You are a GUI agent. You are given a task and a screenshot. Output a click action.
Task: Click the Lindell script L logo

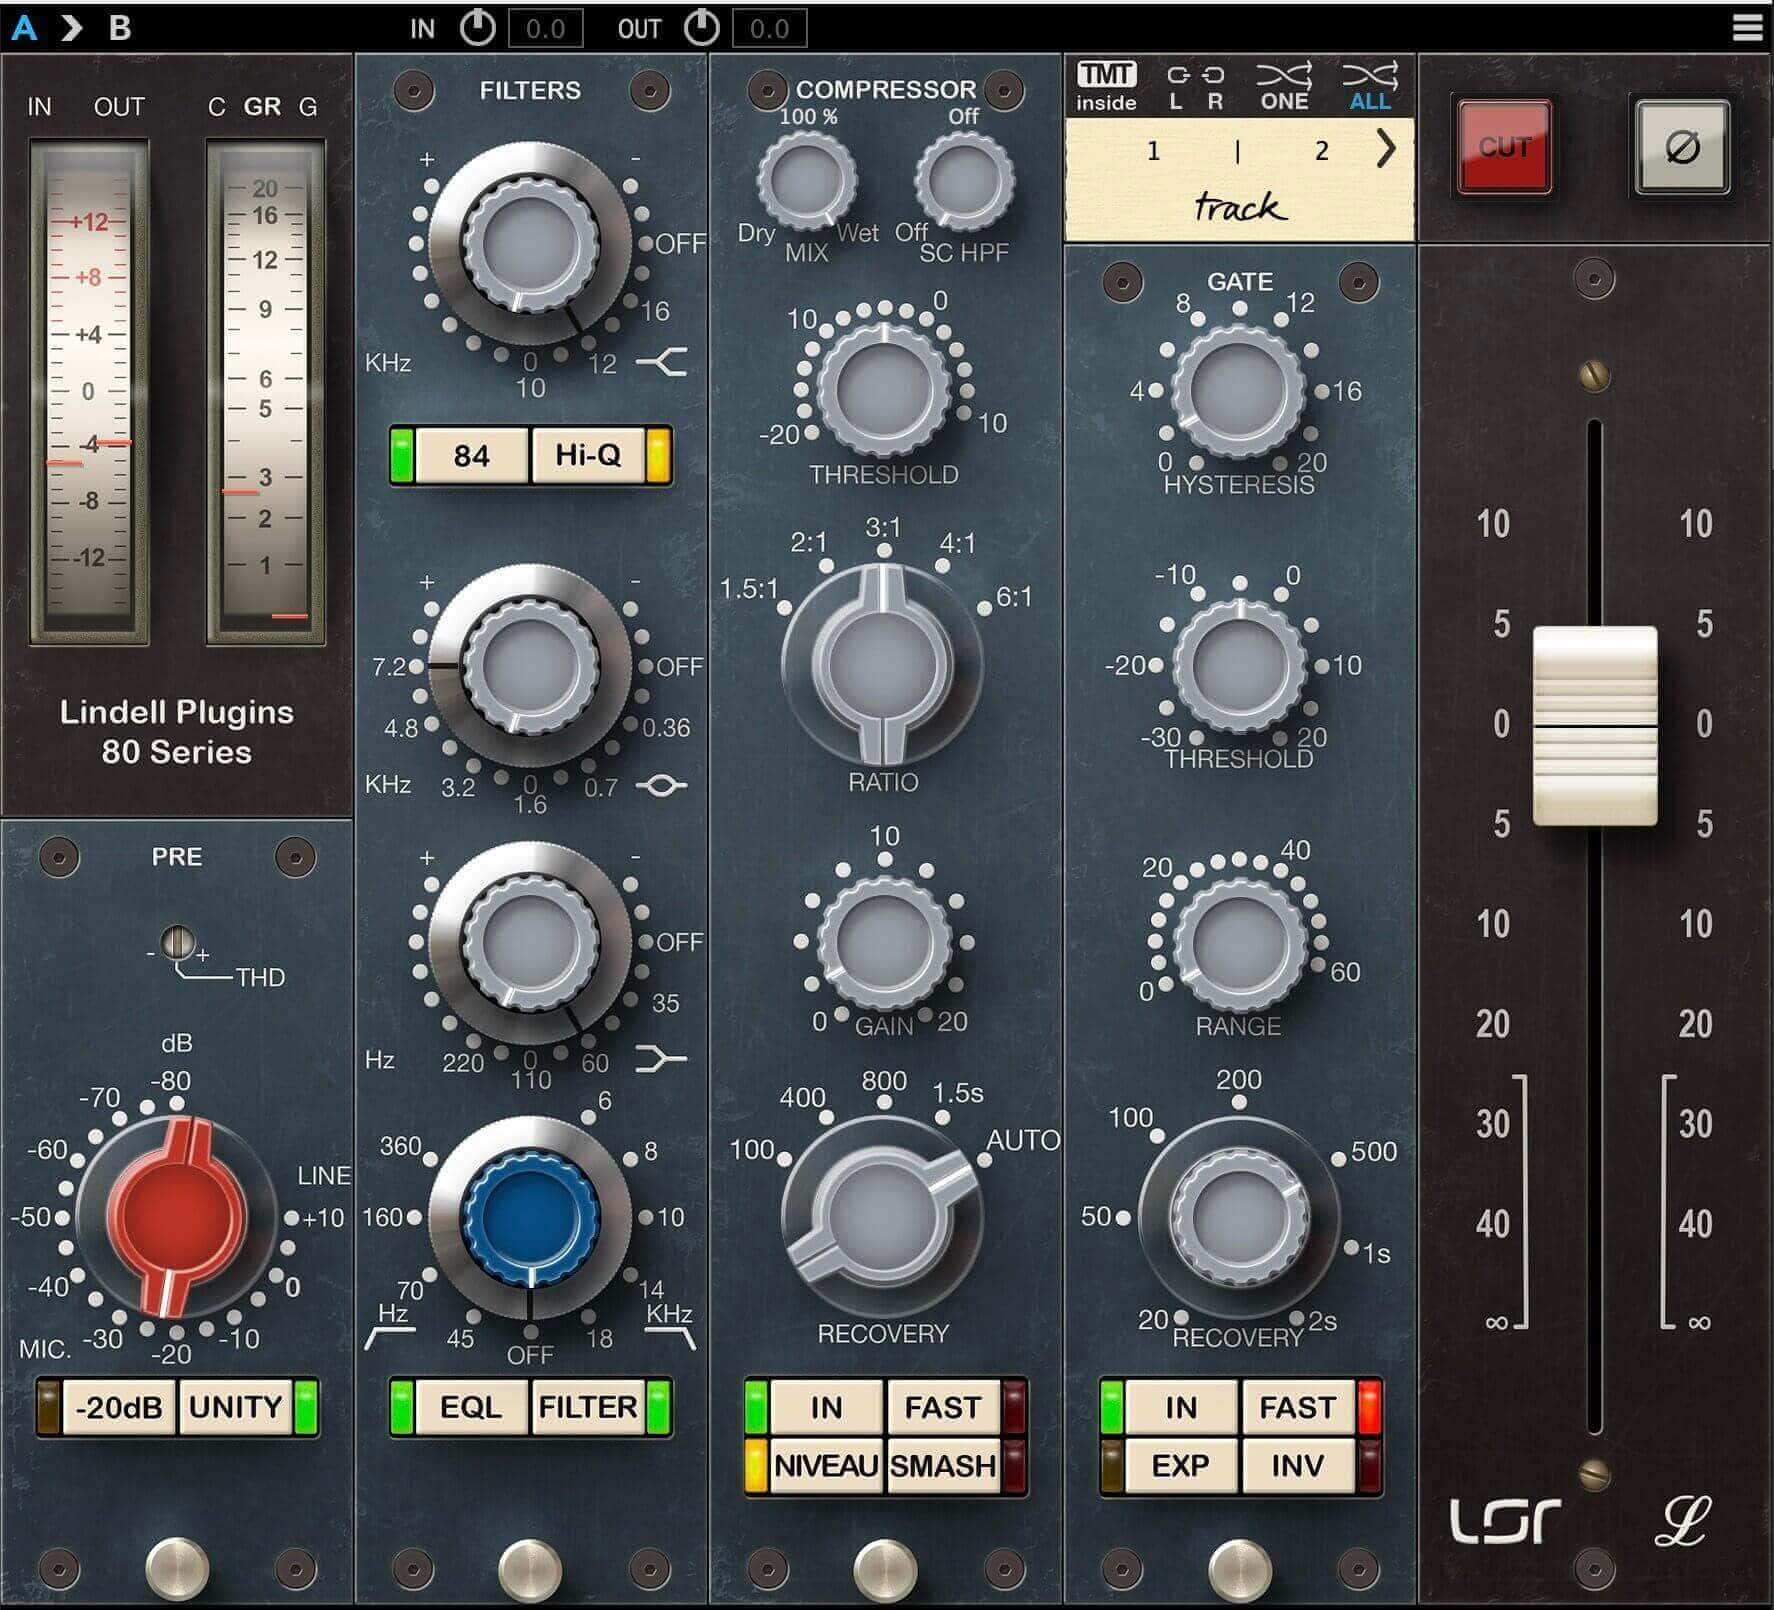coord(1681,1521)
